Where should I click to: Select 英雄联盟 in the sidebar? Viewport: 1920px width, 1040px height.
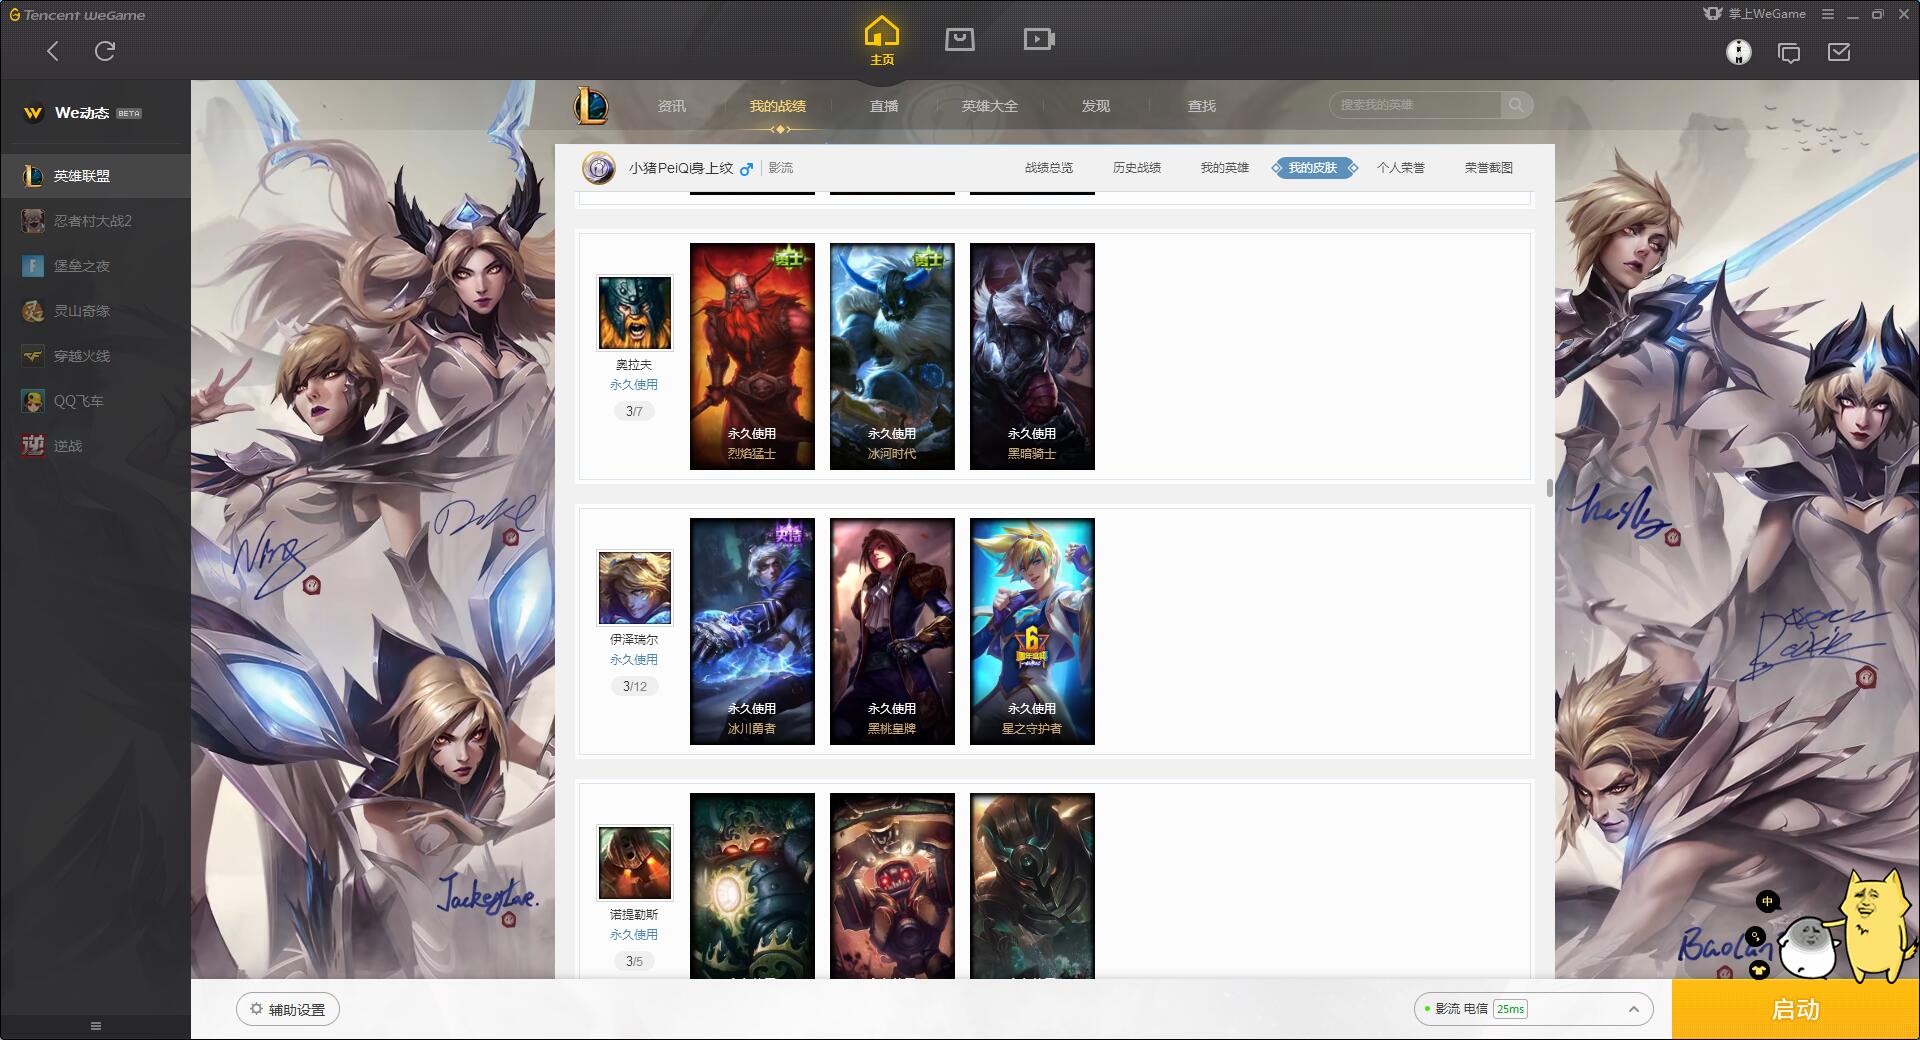pos(95,176)
